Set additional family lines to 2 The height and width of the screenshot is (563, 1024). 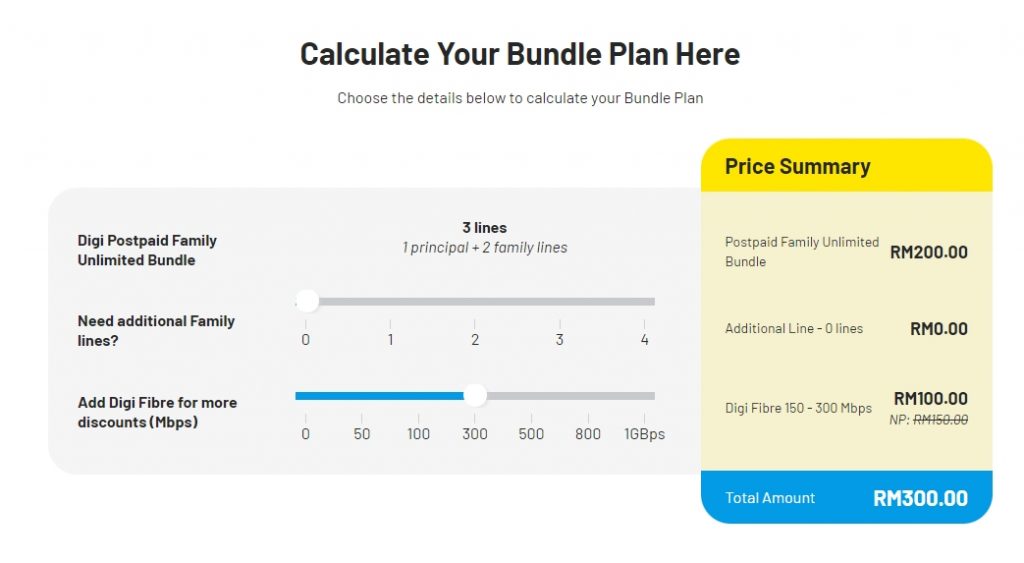(475, 301)
